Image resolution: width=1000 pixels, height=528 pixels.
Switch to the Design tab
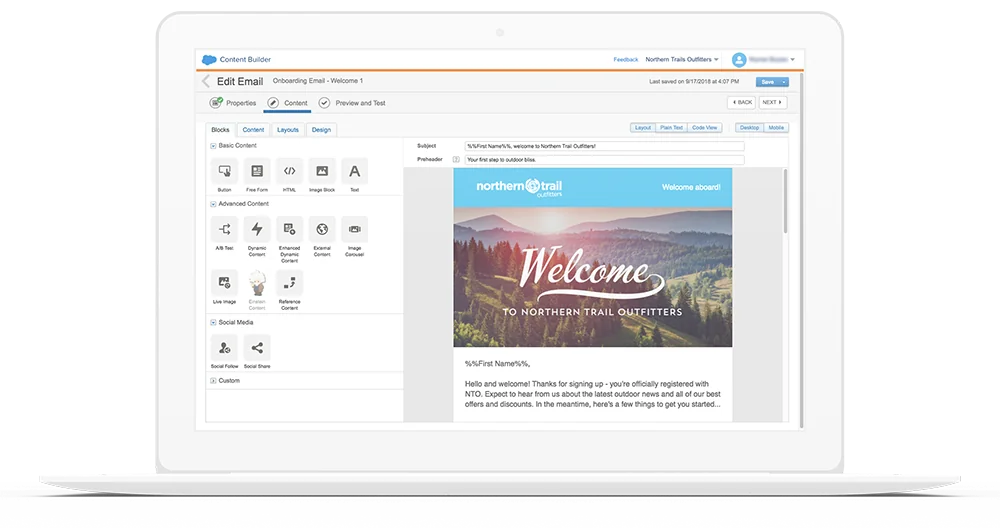pyautogui.click(x=321, y=129)
